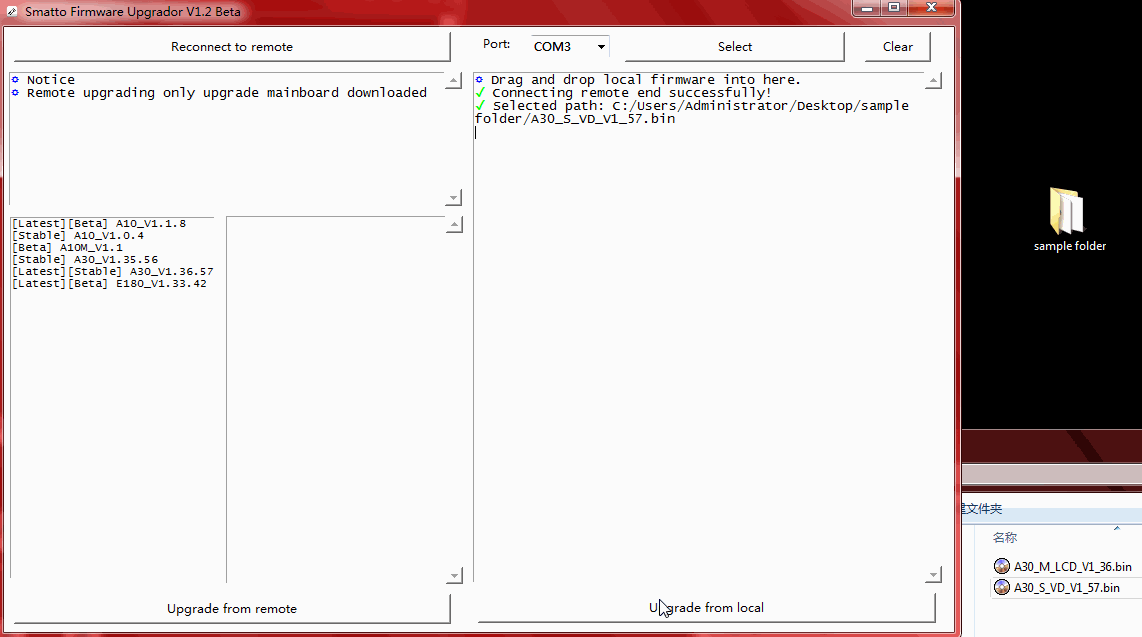Screen dimensions: 1142x637
Task: Maximize the Smatto Firmware Upgrador window
Action: pyautogui.click(x=894, y=8)
